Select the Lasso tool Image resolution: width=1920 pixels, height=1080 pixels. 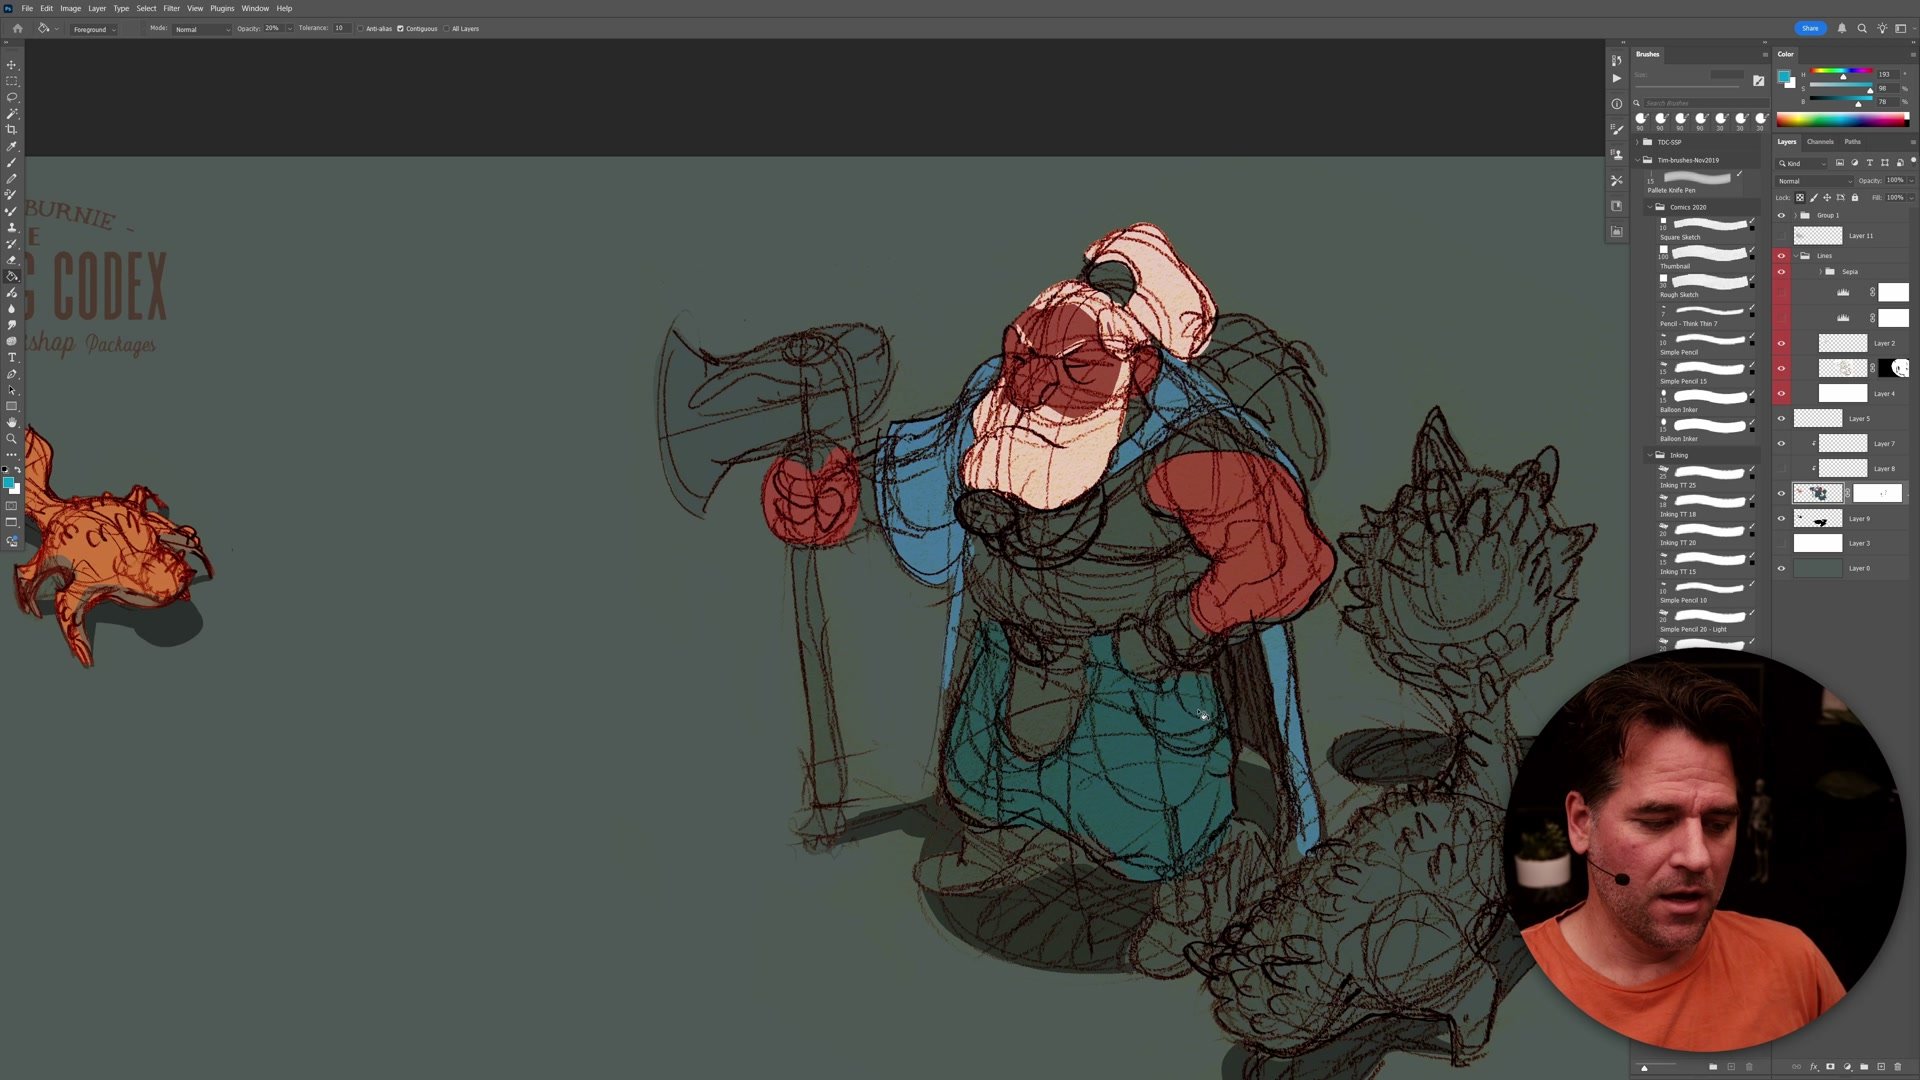click(12, 97)
